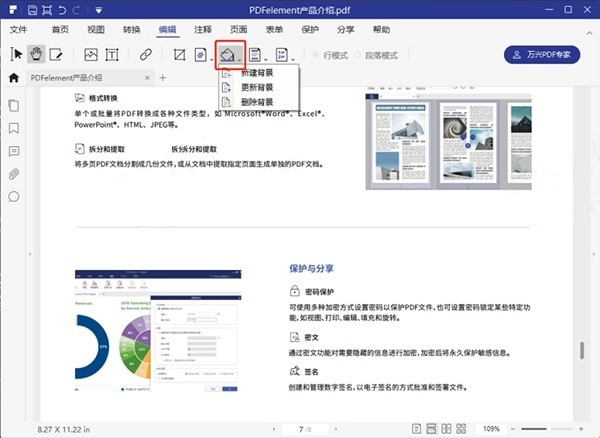Click the edit text tool icon
The image size is (600, 438).
(x=57, y=54)
